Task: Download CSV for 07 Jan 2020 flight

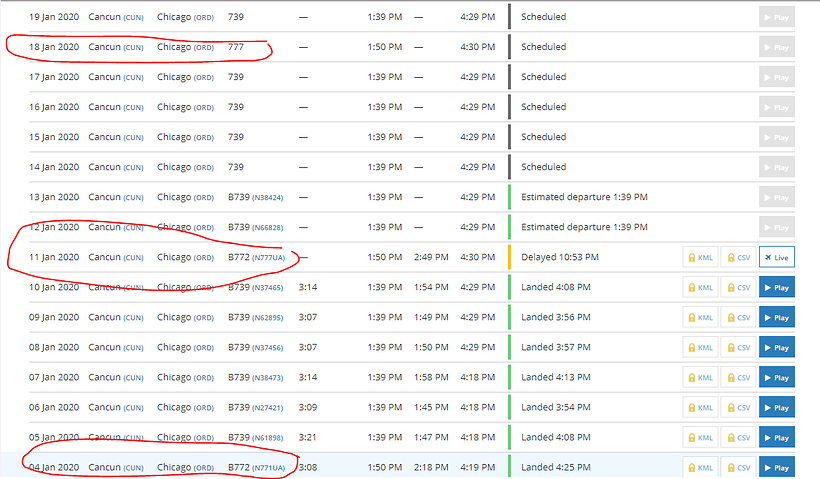Action: point(738,378)
